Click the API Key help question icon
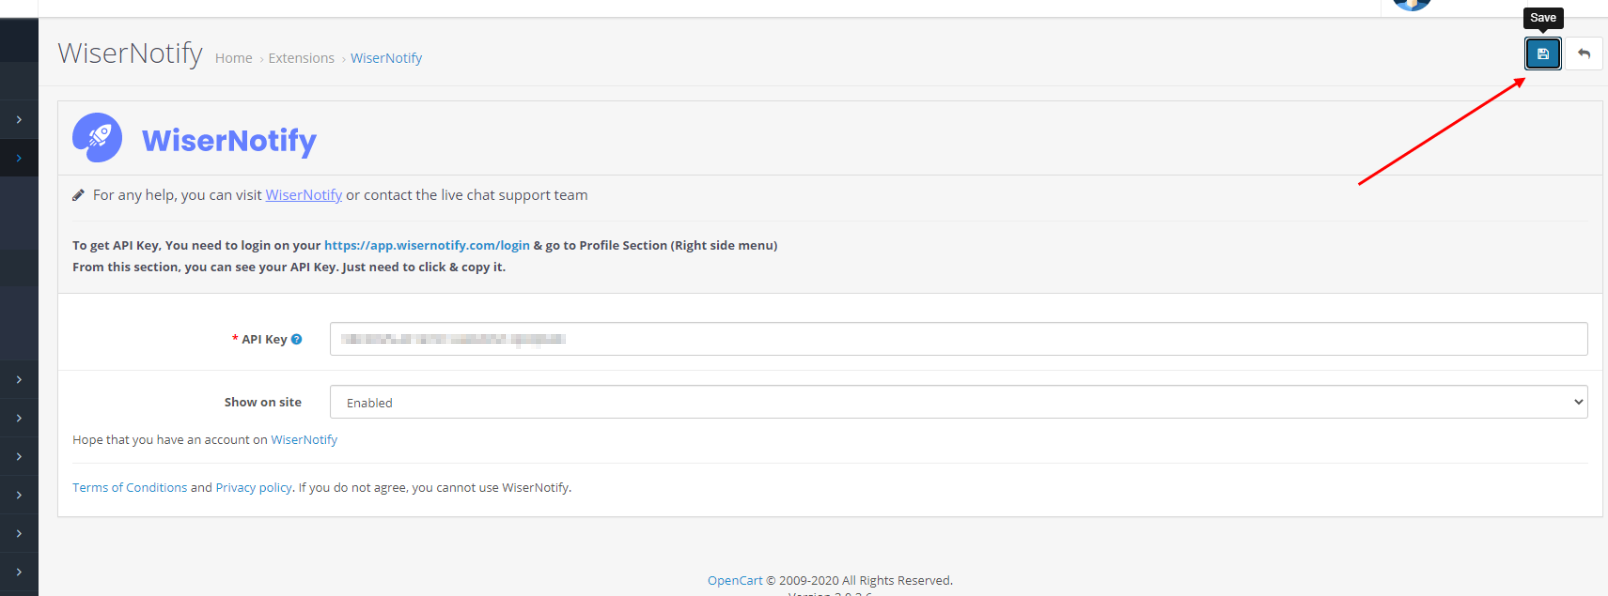Viewport: 1608px width, 596px height. click(296, 339)
